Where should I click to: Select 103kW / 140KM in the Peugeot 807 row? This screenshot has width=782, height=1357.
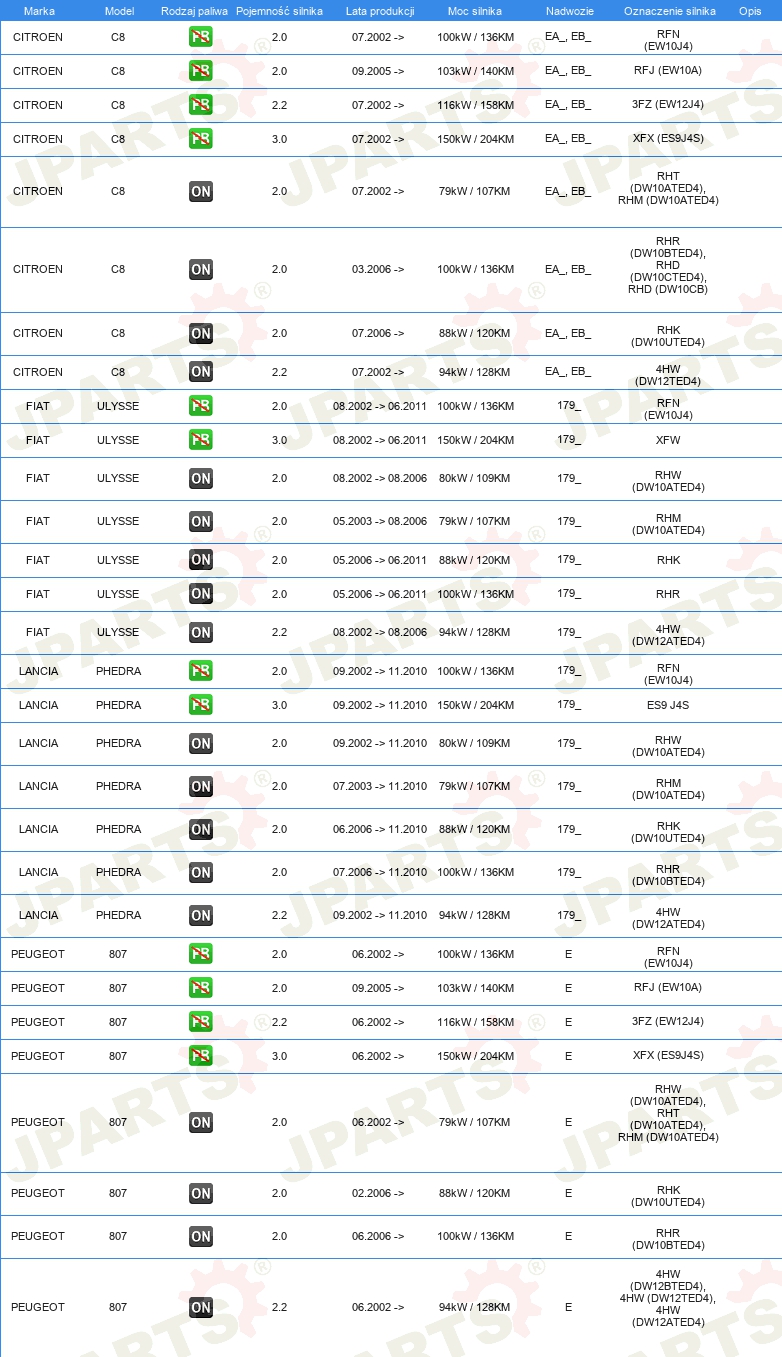pos(476,988)
